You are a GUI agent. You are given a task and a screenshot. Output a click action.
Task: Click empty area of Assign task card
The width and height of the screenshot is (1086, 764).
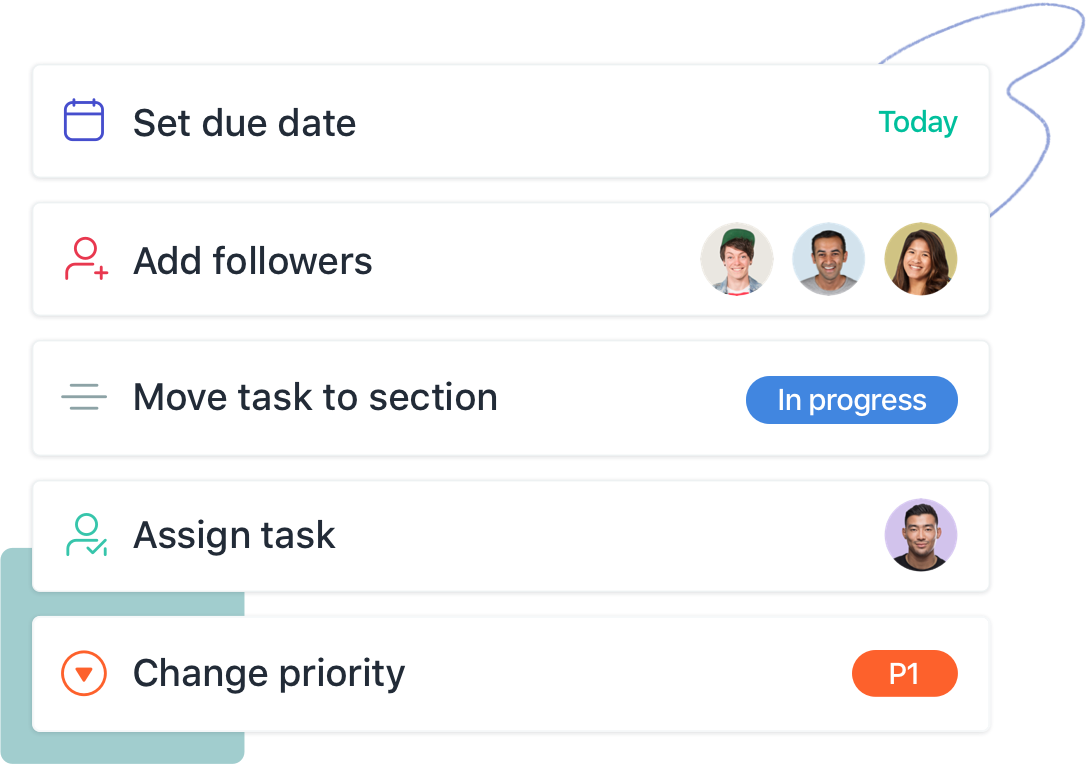click(x=609, y=536)
